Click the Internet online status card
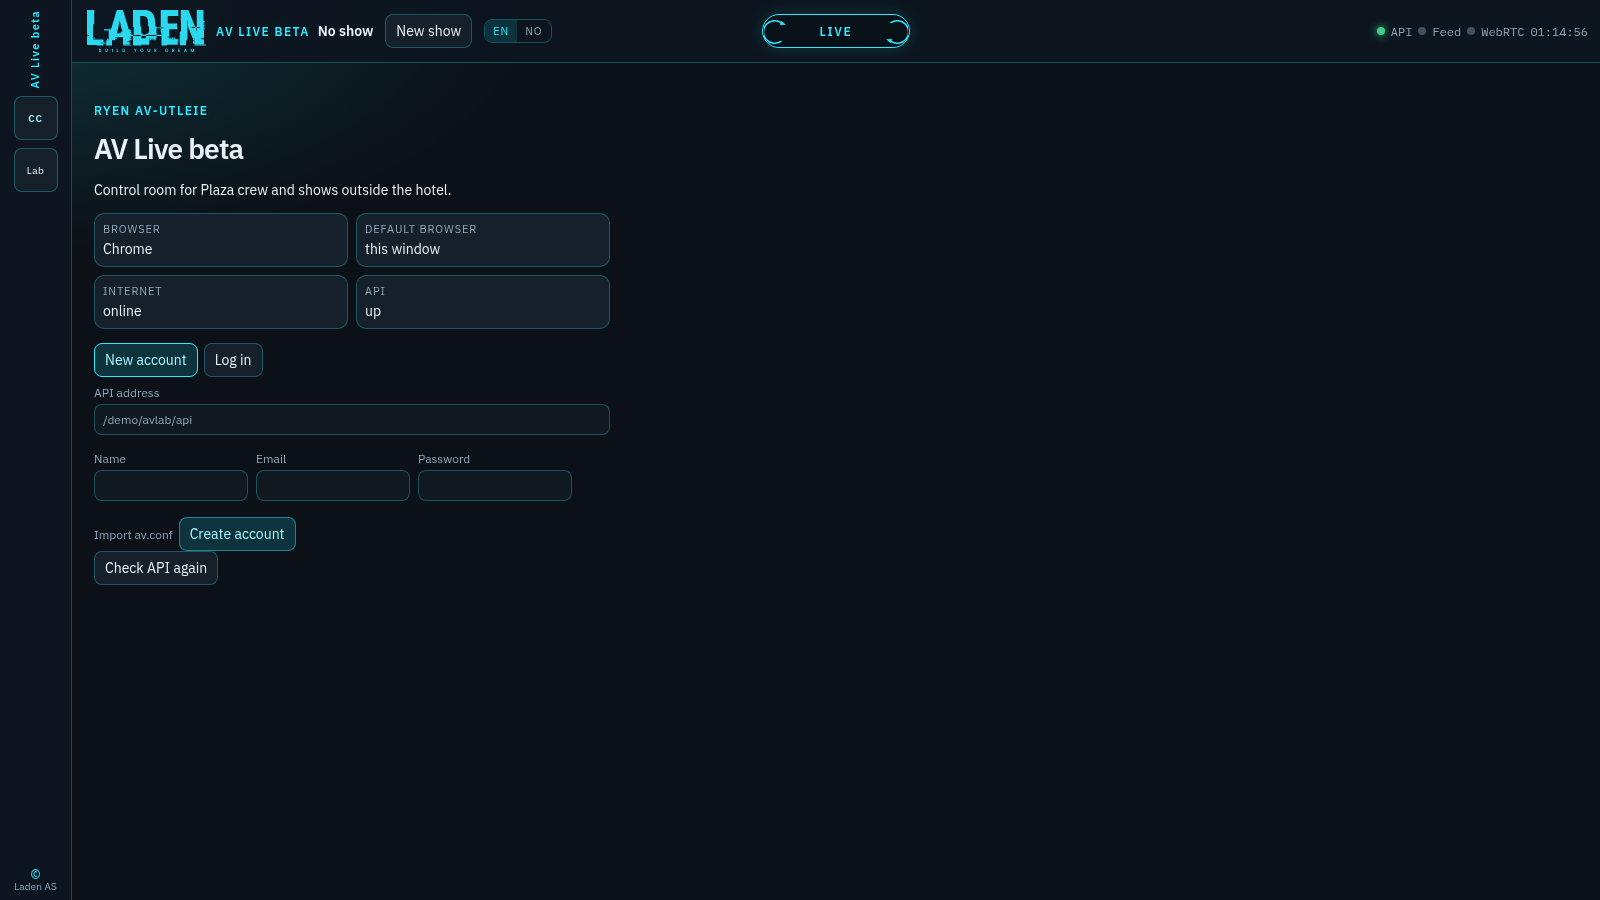1600x900 pixels. point(221,302)
